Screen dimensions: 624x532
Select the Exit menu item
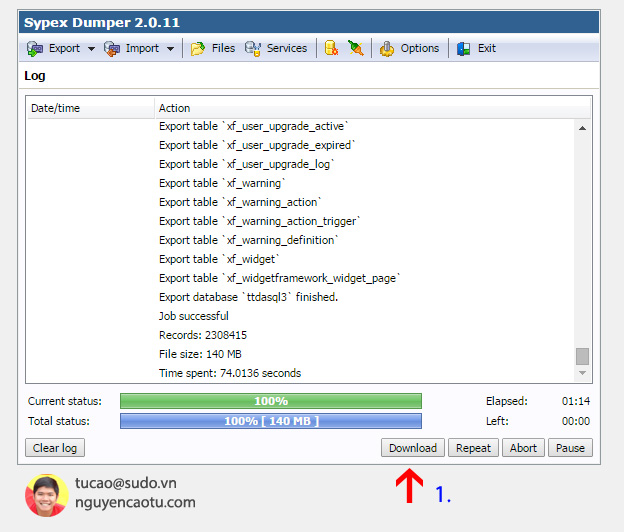486,48
